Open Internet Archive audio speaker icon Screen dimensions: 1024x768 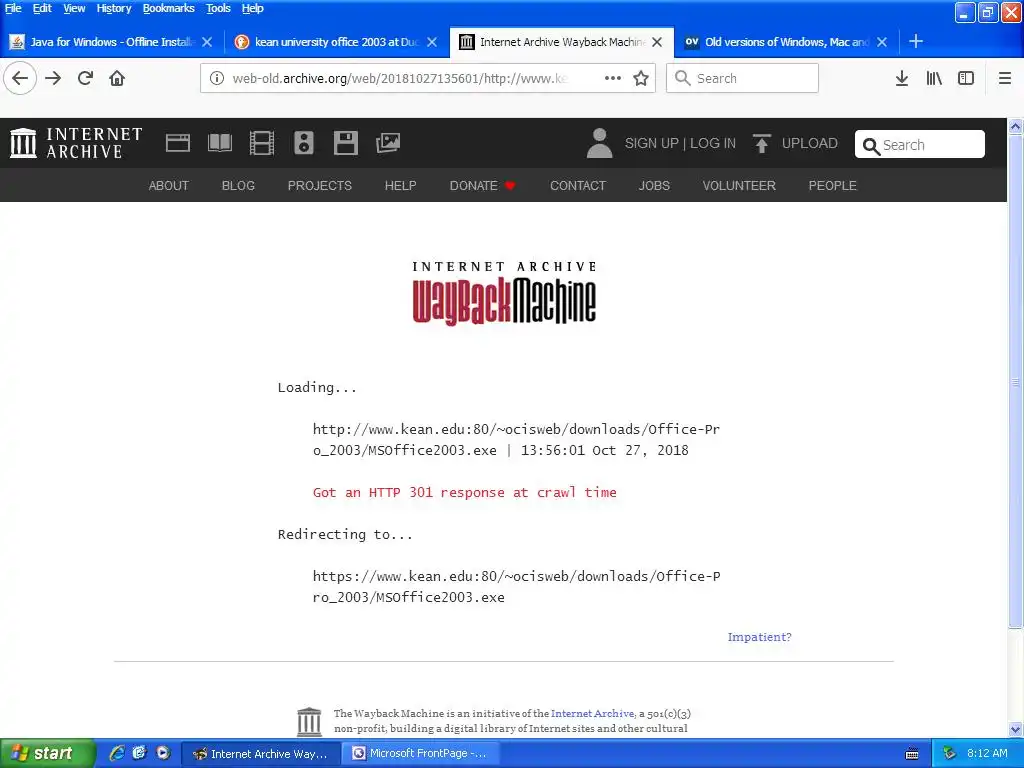tap(304, 143)
